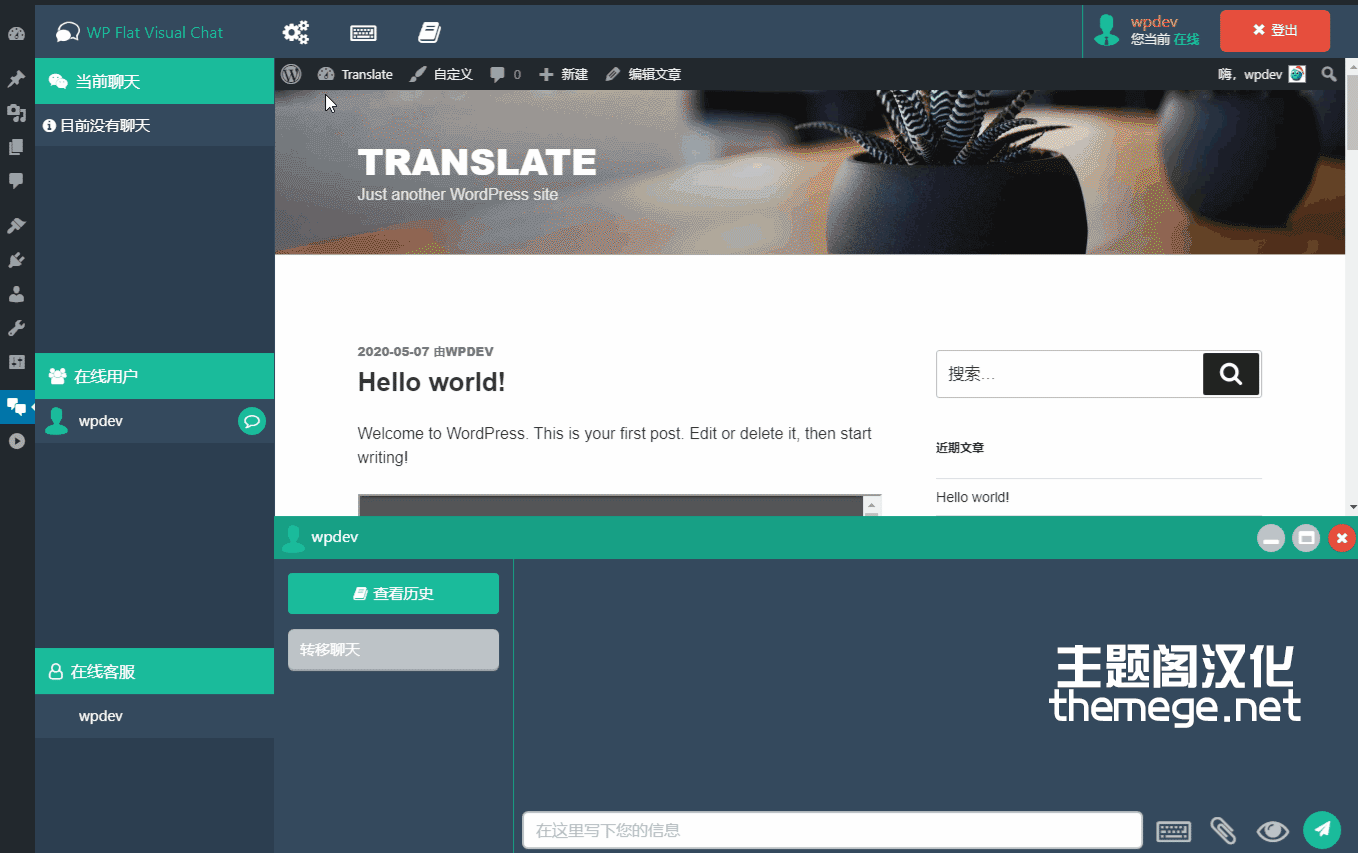The image size is (1358, 853).
Task: Send the message with paper plane button
Action: tap(1322, 829)
